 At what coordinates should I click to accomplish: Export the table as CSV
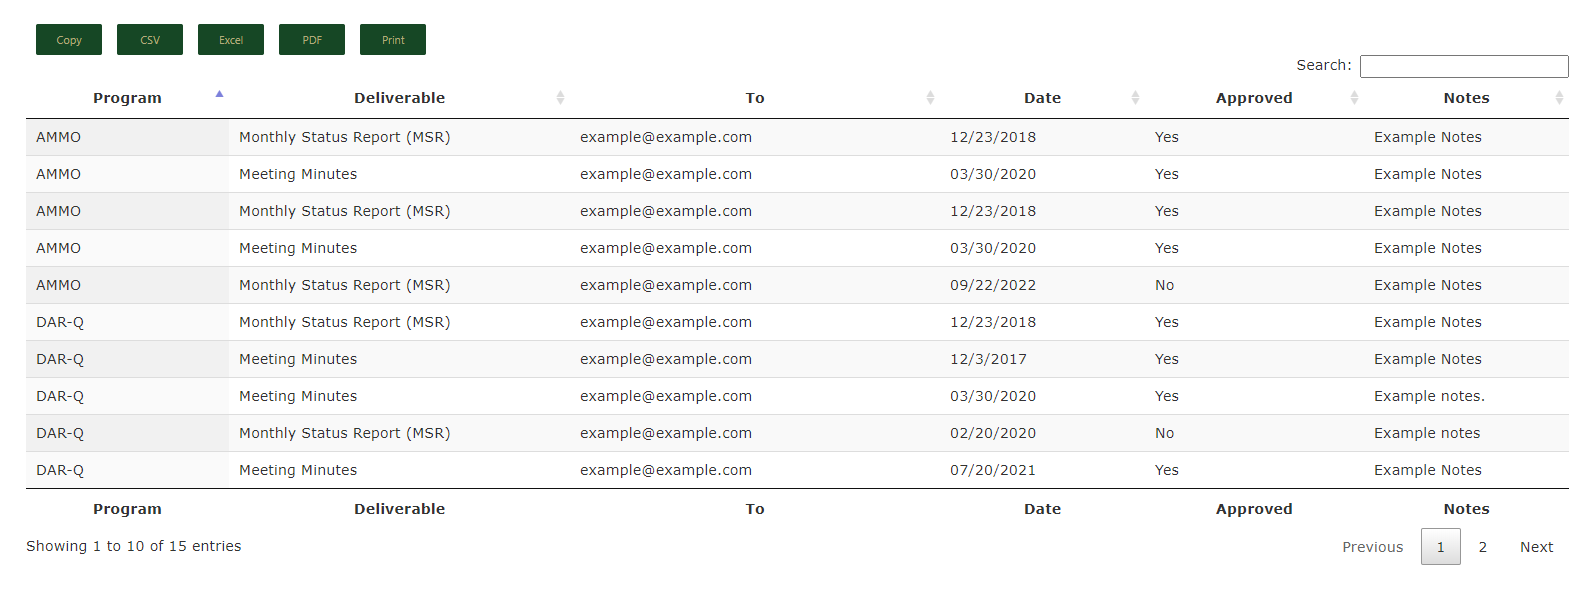click(149, 39)
